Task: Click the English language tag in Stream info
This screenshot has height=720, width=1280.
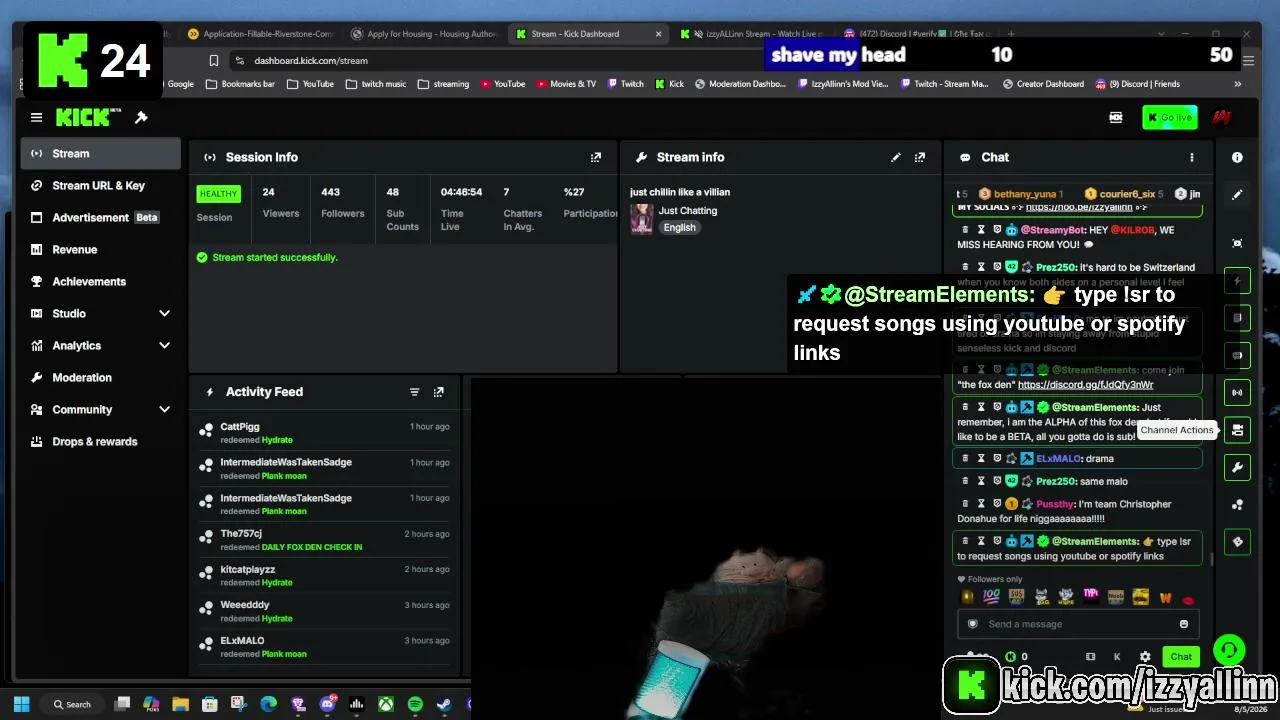Action: point(679,227)
